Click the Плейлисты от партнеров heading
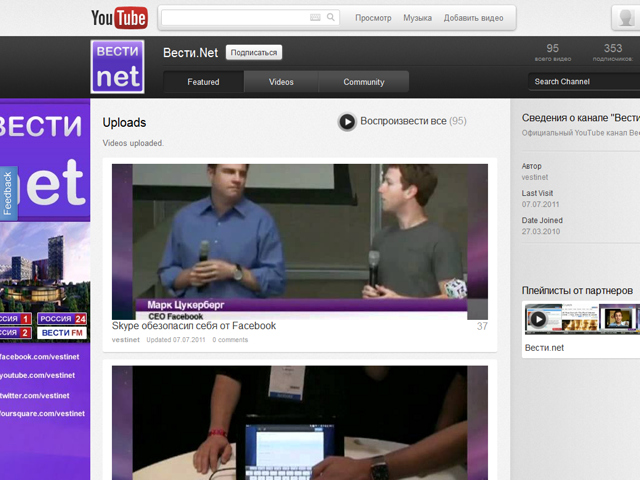Image resolution: width=640 pixels, height=480 pixels. pos(577,291)
